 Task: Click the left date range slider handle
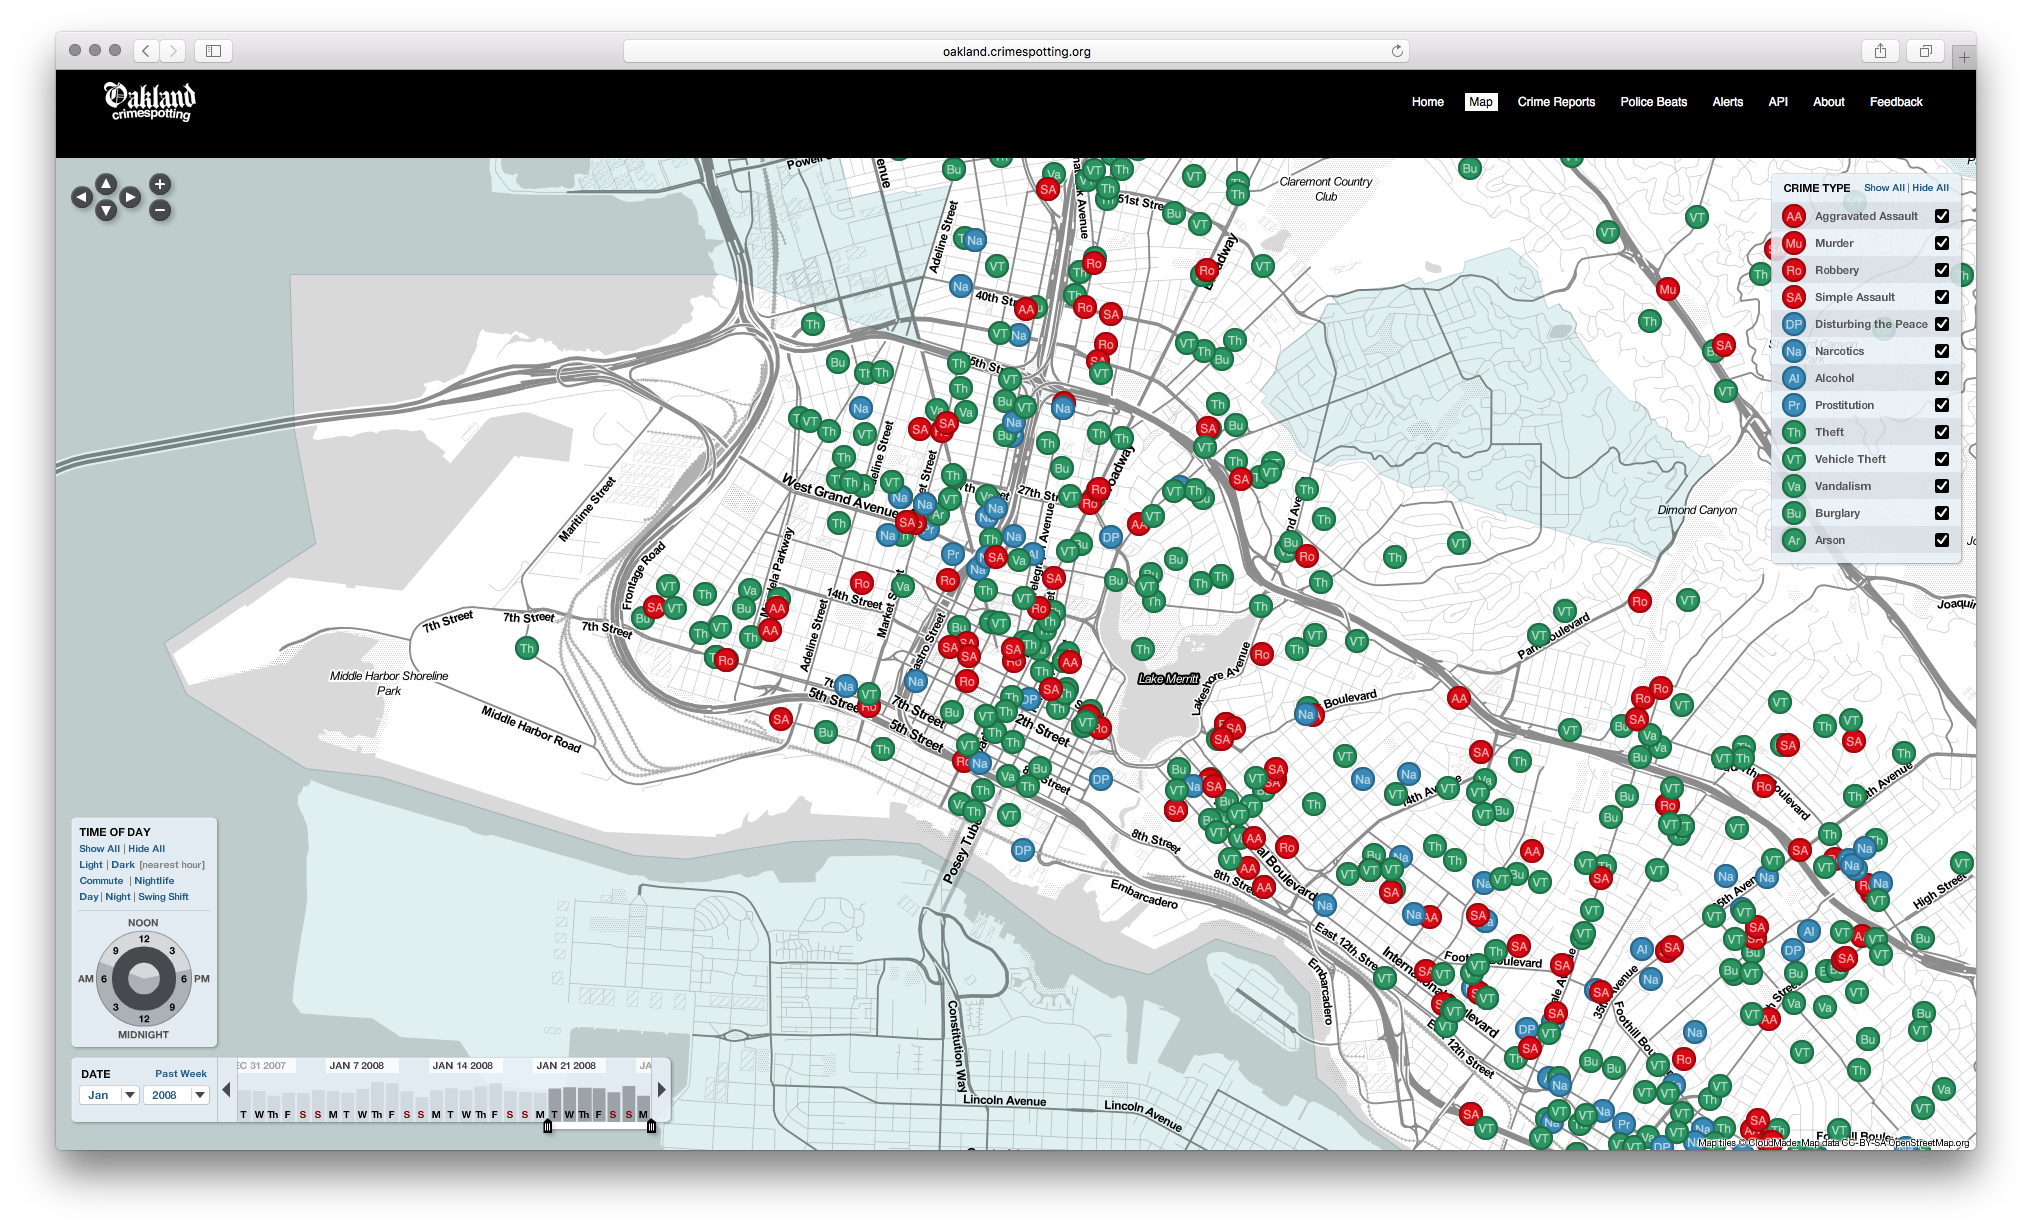(x=547, y=1127)
